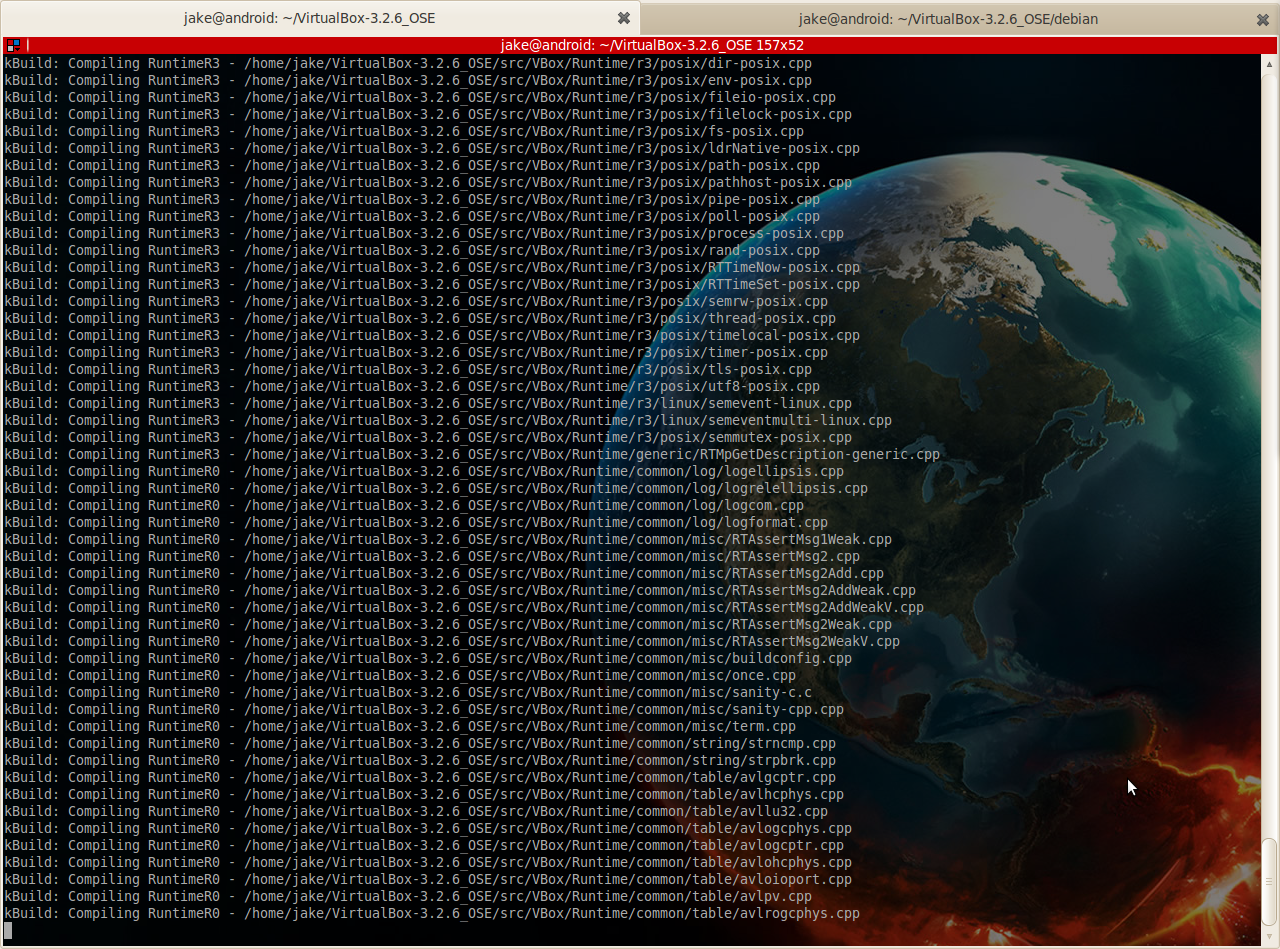Click the line compiling RTAssertMsg2.cpp
Viewport: 1280px width, 949px height.
(x=432, y=556)
